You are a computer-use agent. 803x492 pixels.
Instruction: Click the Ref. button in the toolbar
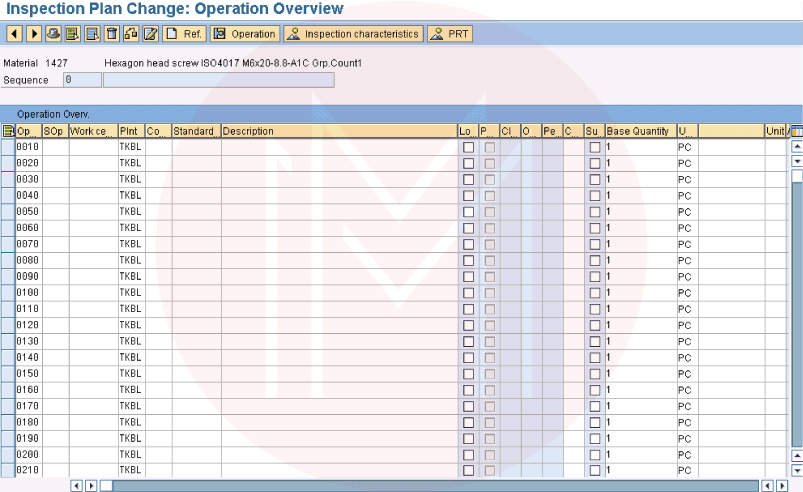[185, 34]
